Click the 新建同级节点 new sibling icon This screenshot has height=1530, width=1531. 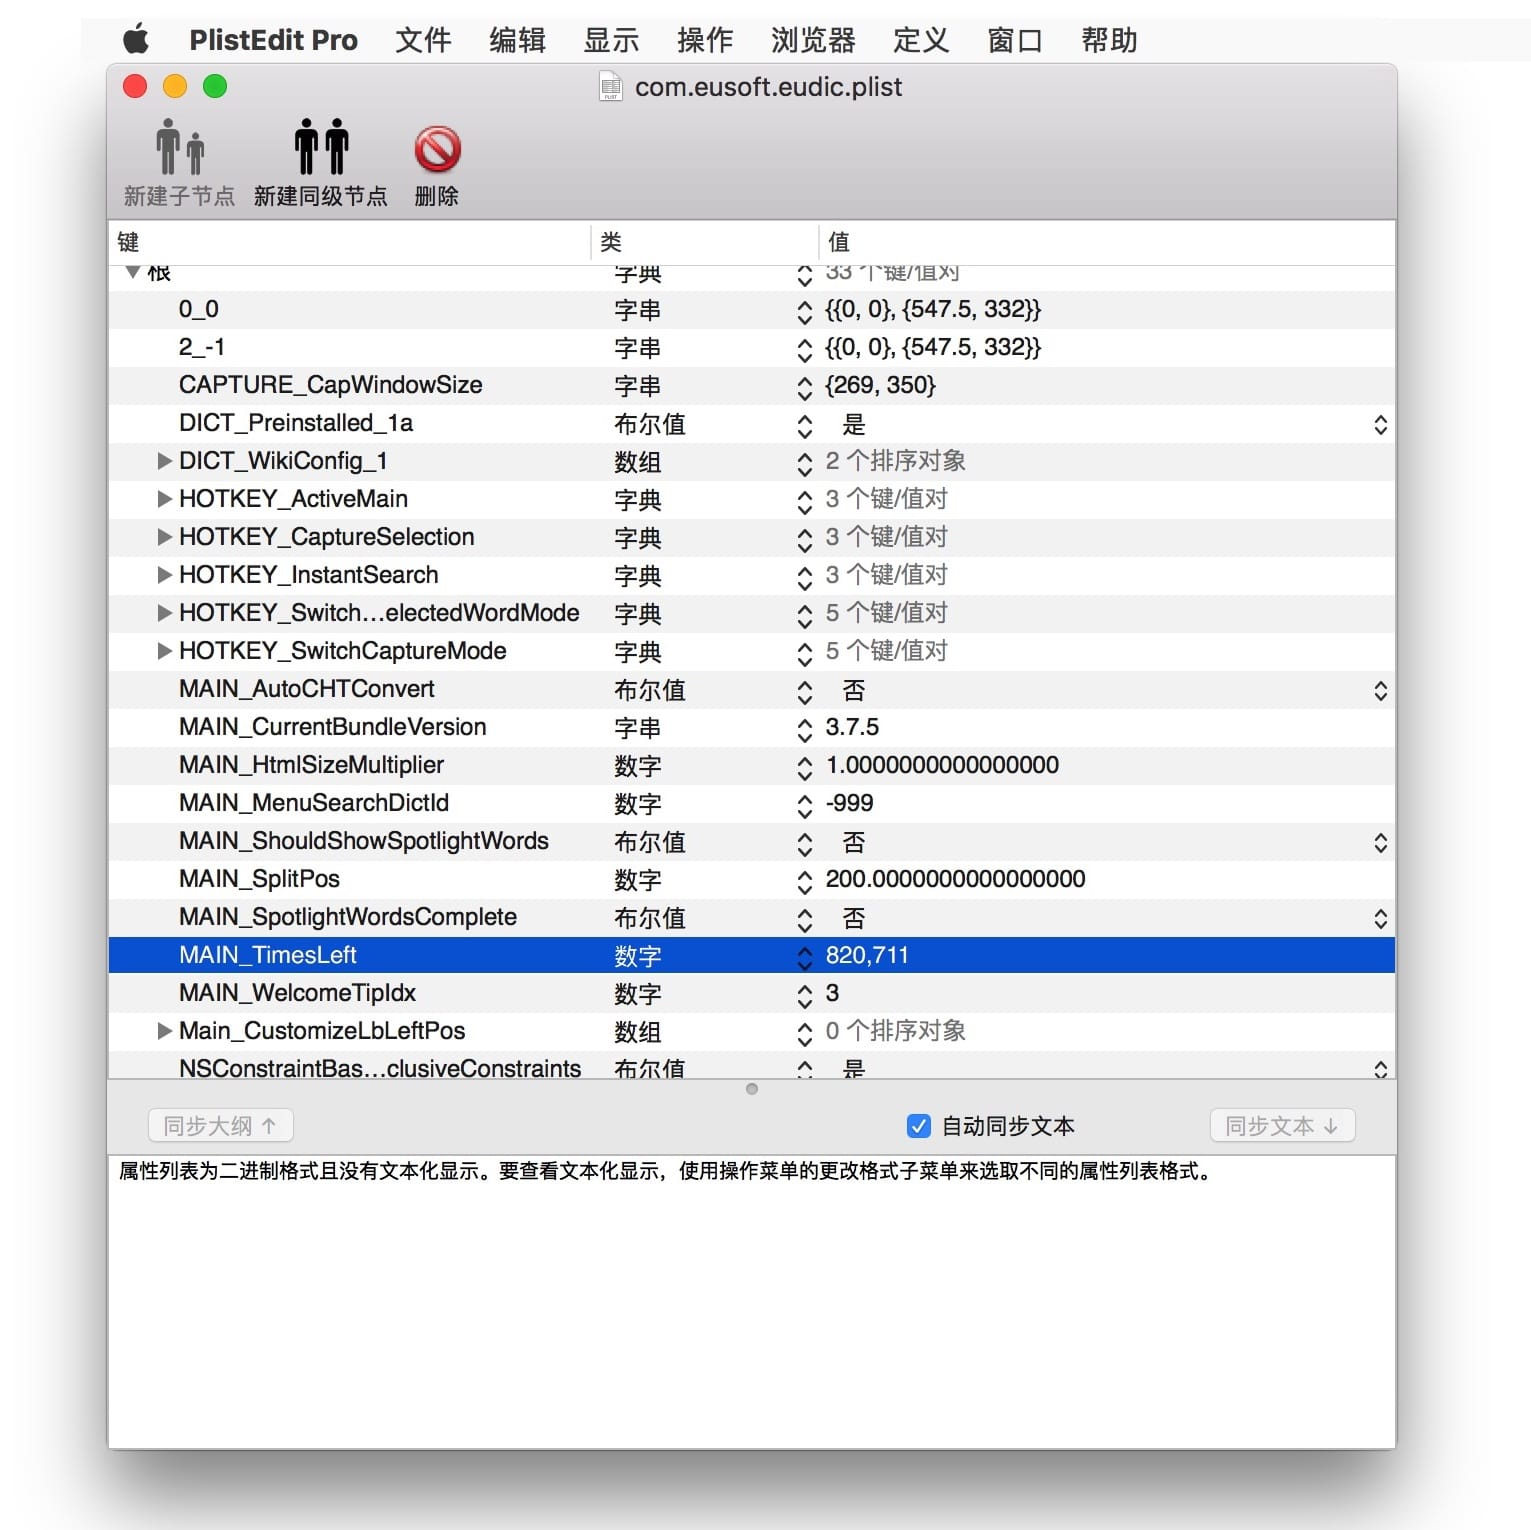pyautogui.click(x=320, y=148)
